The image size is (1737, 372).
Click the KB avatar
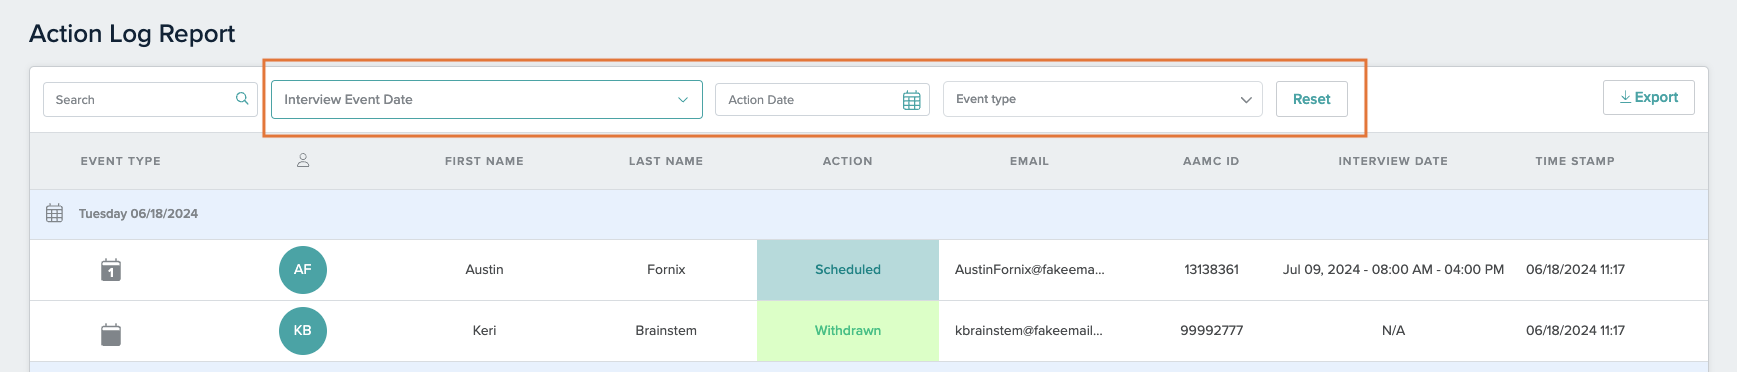pos(303,331)
